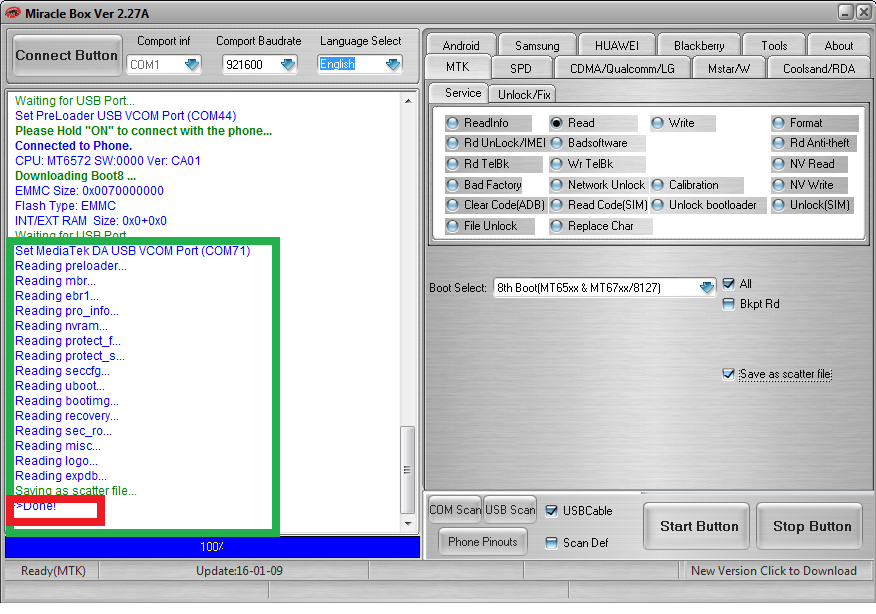Viewport: 876px width, 614px height.
Task: Open the Language Select dropdown arrow
Action: tap(393, 64)
